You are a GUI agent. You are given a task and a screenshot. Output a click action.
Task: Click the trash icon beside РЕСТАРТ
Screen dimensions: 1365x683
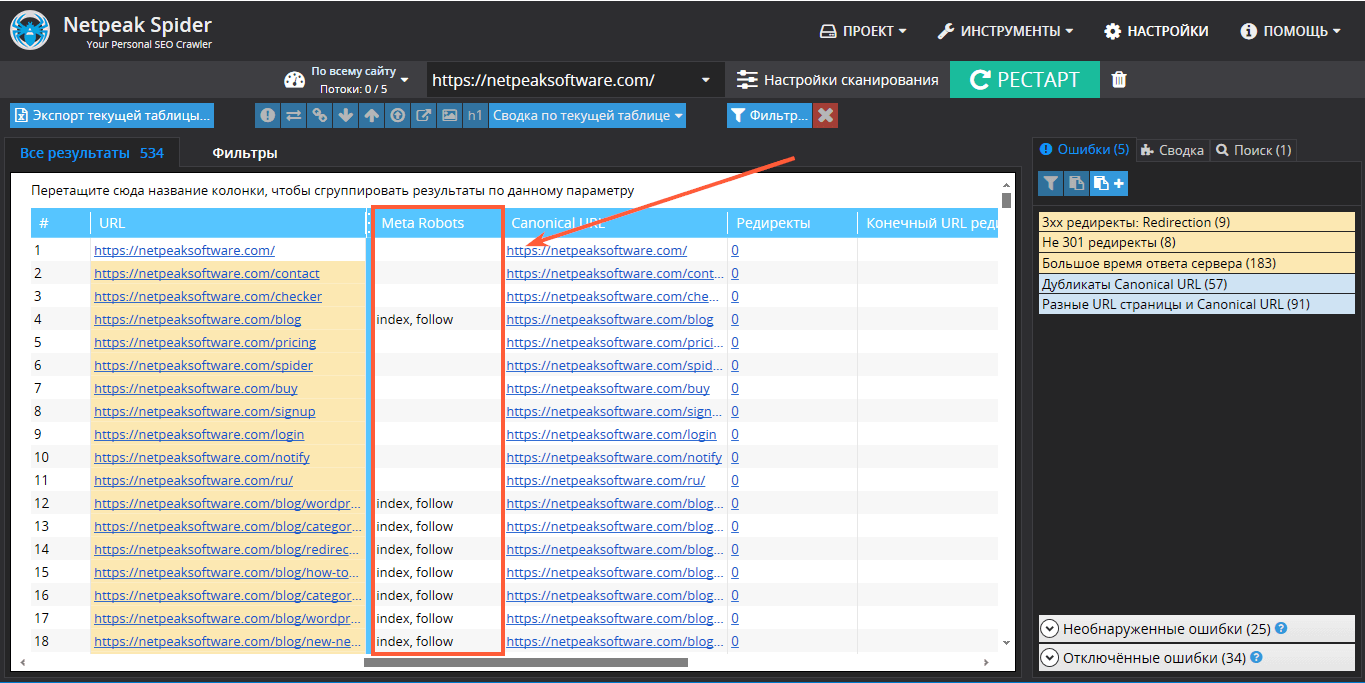(1119, 80)
